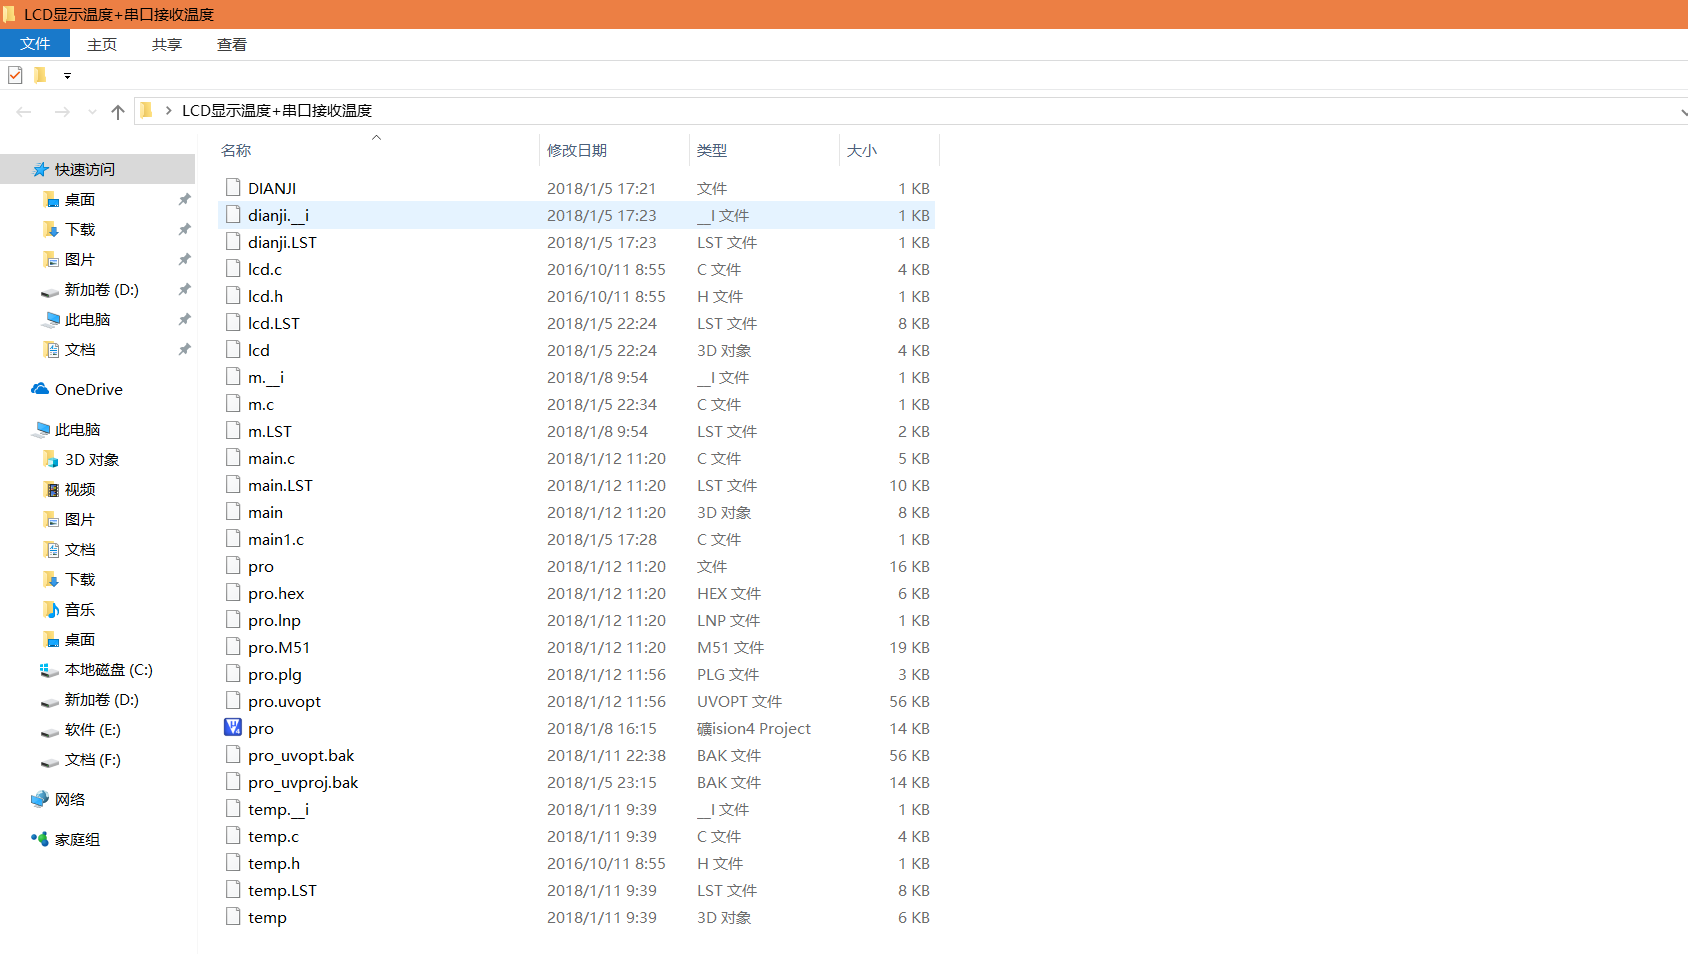
Task: Click the file icon of temp.c
Action: 233,835
